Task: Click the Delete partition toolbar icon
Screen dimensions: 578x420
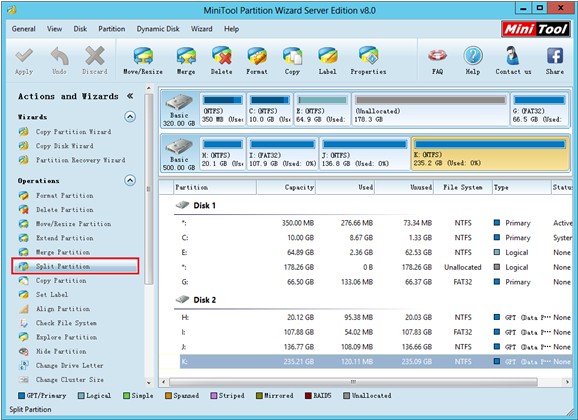Action: coord(222,61)
